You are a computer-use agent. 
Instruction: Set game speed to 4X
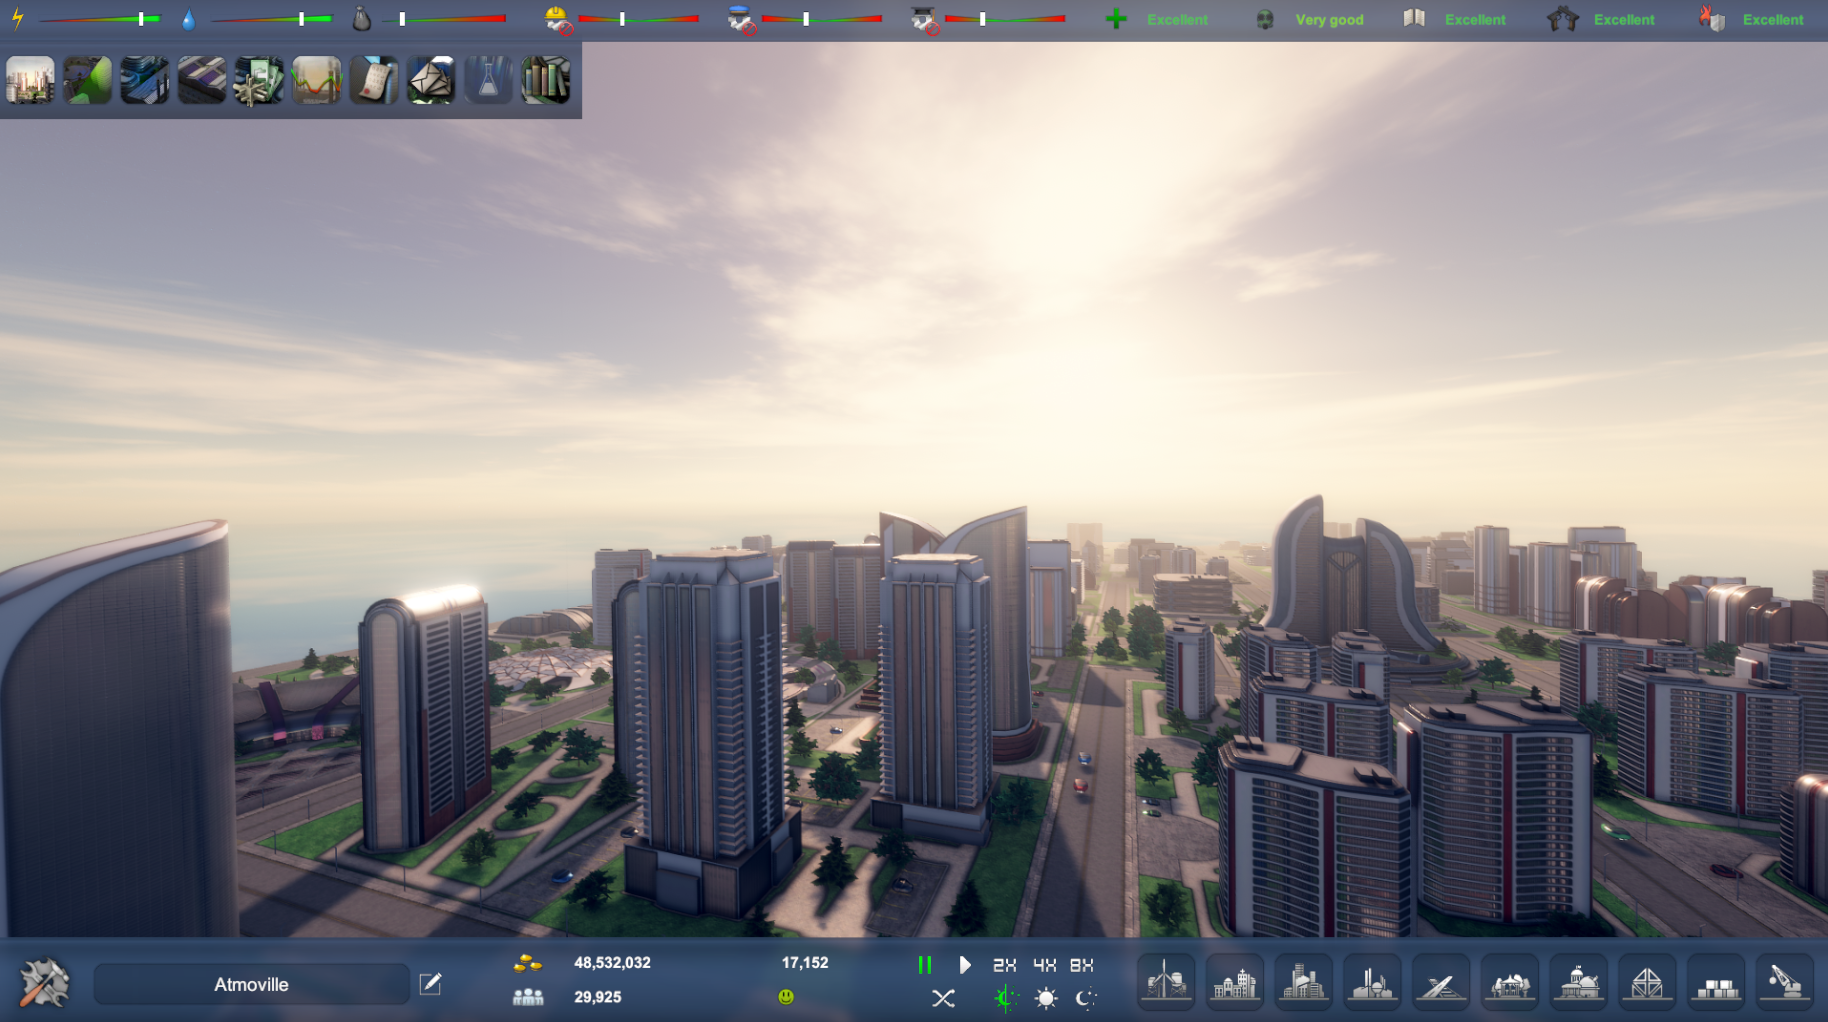click(1045, 965)
